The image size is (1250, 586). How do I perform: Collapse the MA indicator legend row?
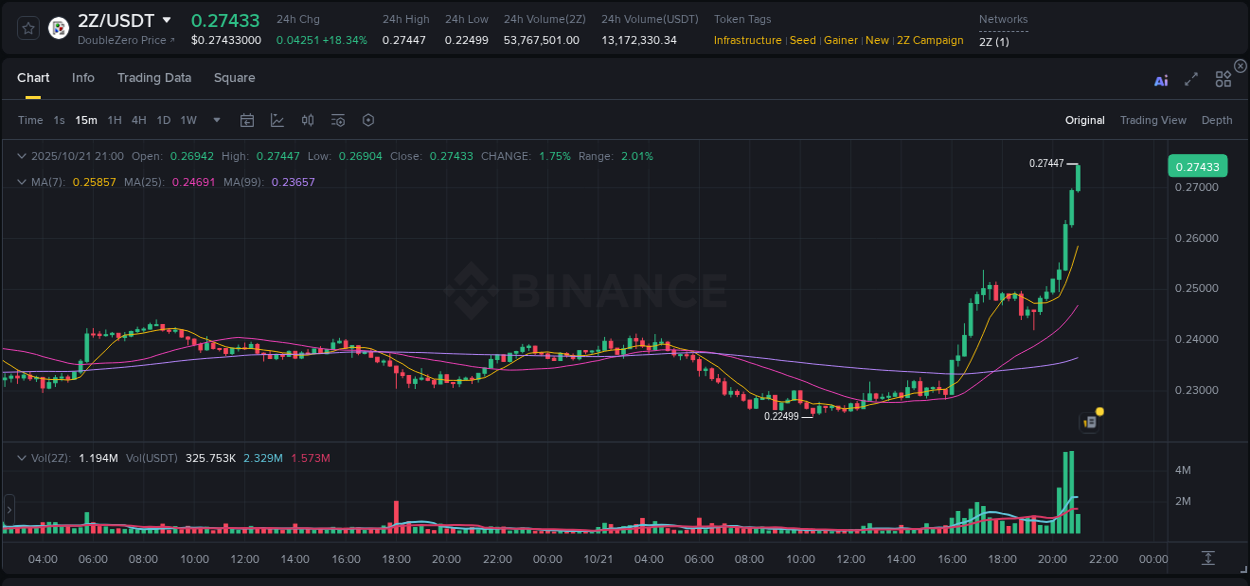22,181
